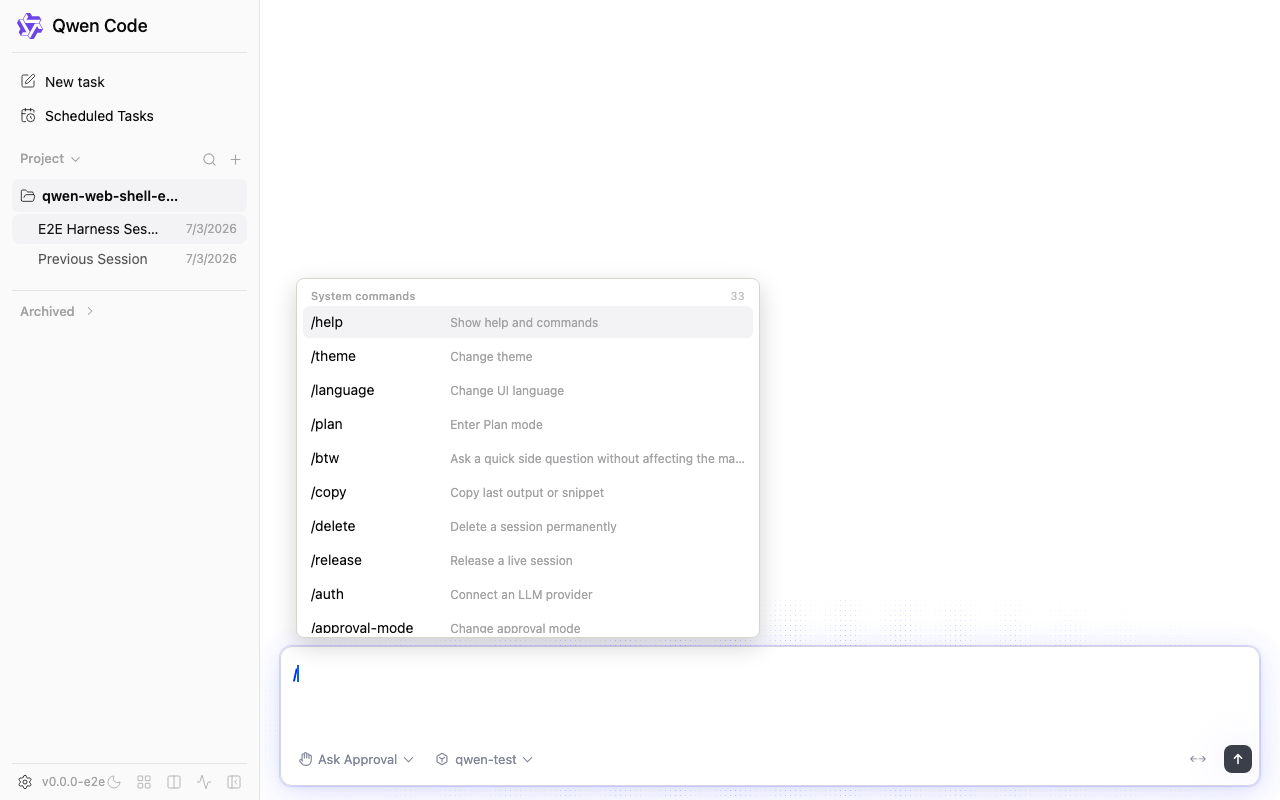Open the activity pulse icon

(x=204, y=782)
